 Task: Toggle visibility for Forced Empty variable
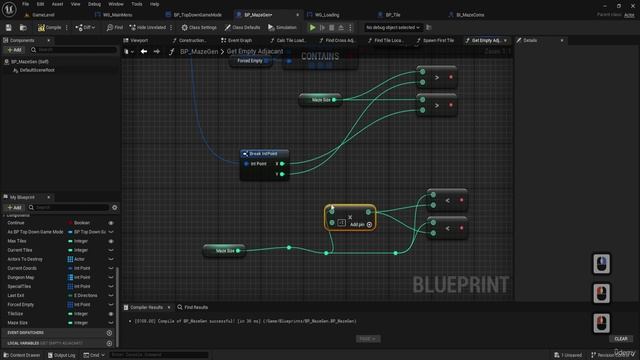coord(111,305)
